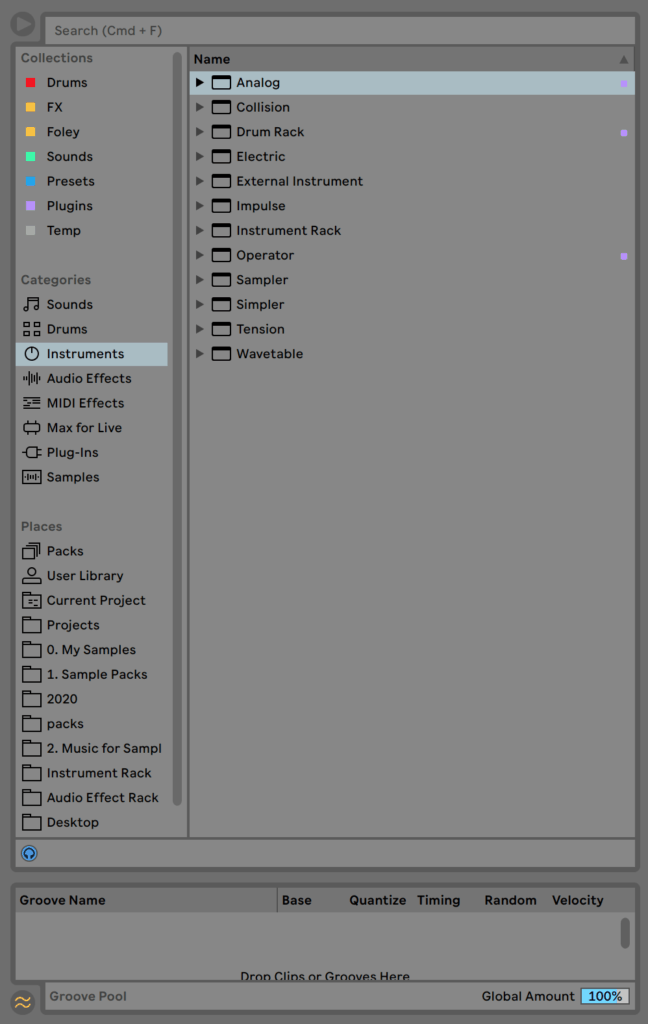Select the Presets collection label

(x=71, y=182)
